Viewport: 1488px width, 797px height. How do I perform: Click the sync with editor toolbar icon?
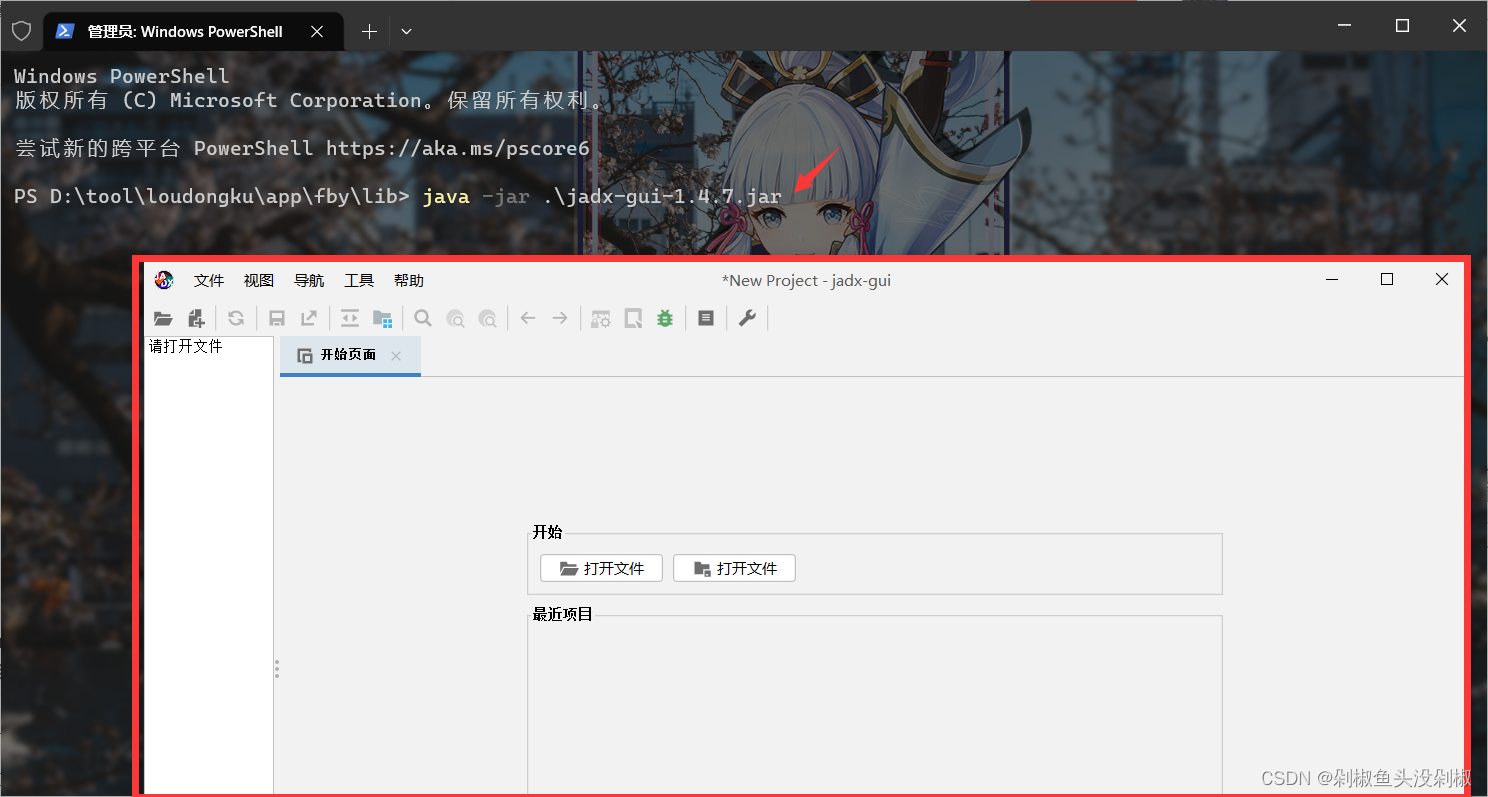pos(349,319)
